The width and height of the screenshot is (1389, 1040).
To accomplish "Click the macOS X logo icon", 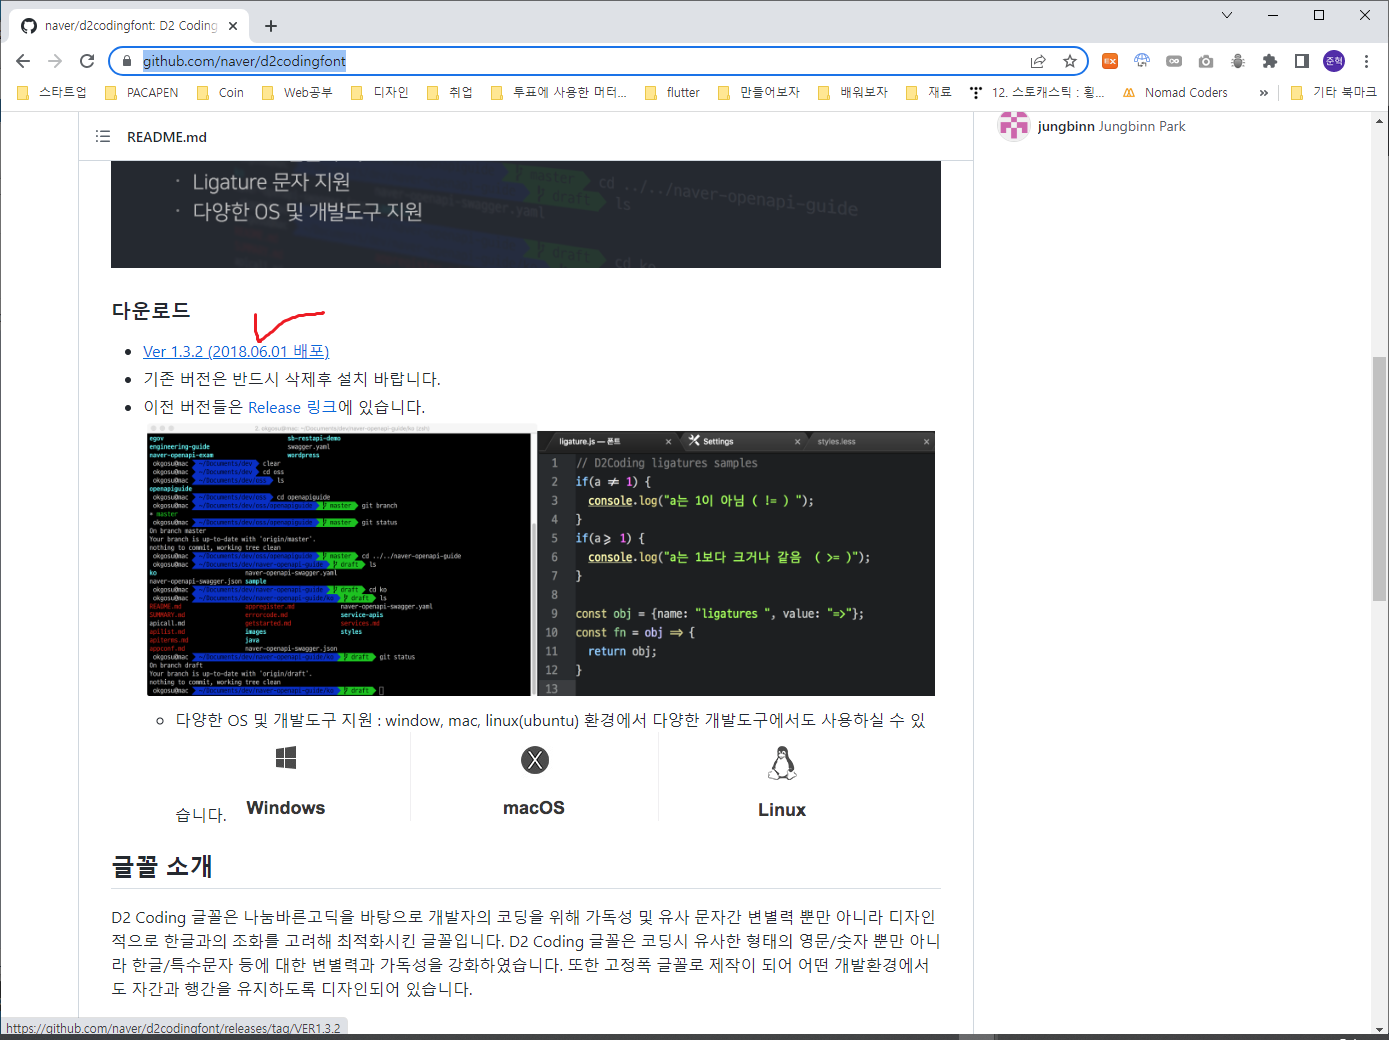I will tap(535, 760).
